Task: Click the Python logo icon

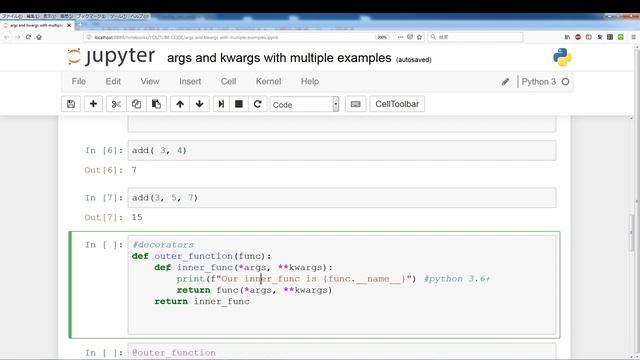Action: click(x=562, y=57)
